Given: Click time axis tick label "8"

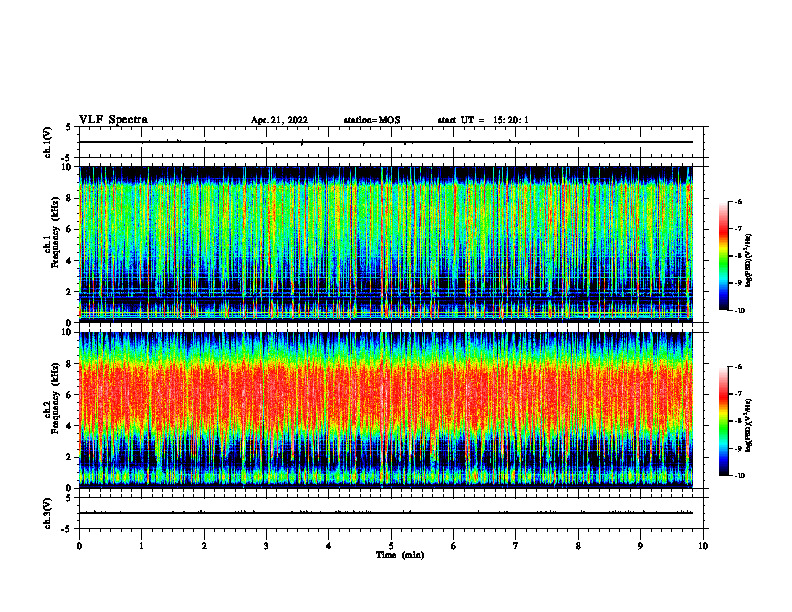Looking at the screenshot, I should click(x=578, y=546).
